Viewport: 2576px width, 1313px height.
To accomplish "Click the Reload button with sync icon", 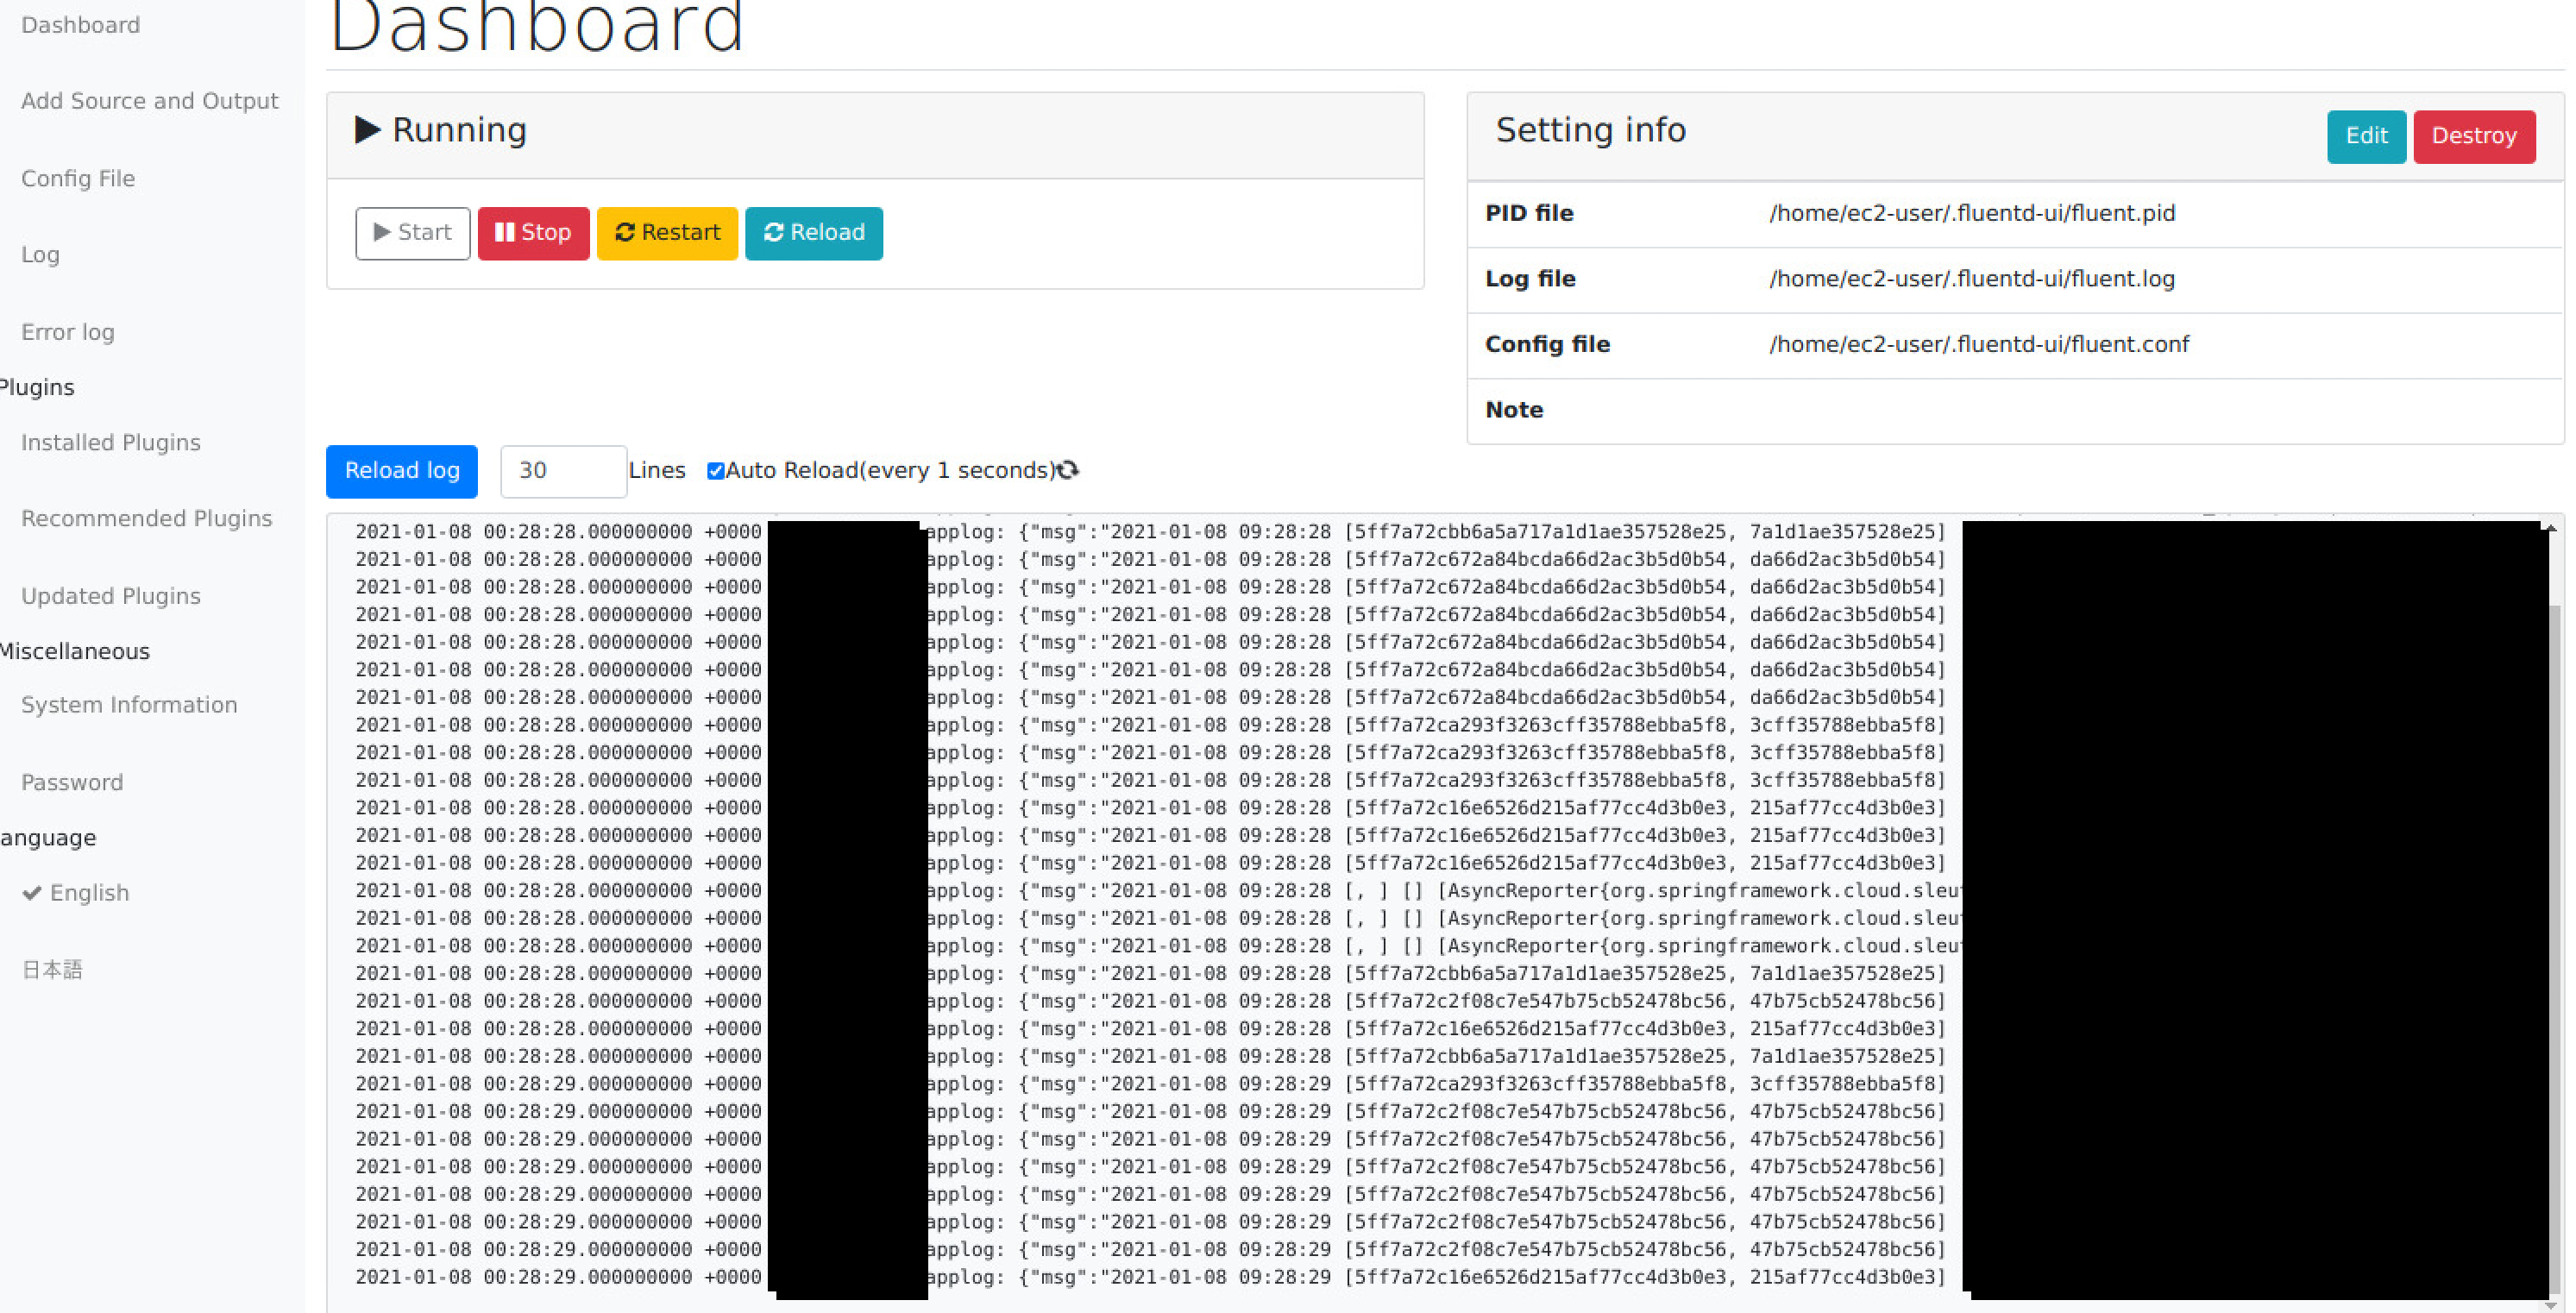I will point(813,233).
